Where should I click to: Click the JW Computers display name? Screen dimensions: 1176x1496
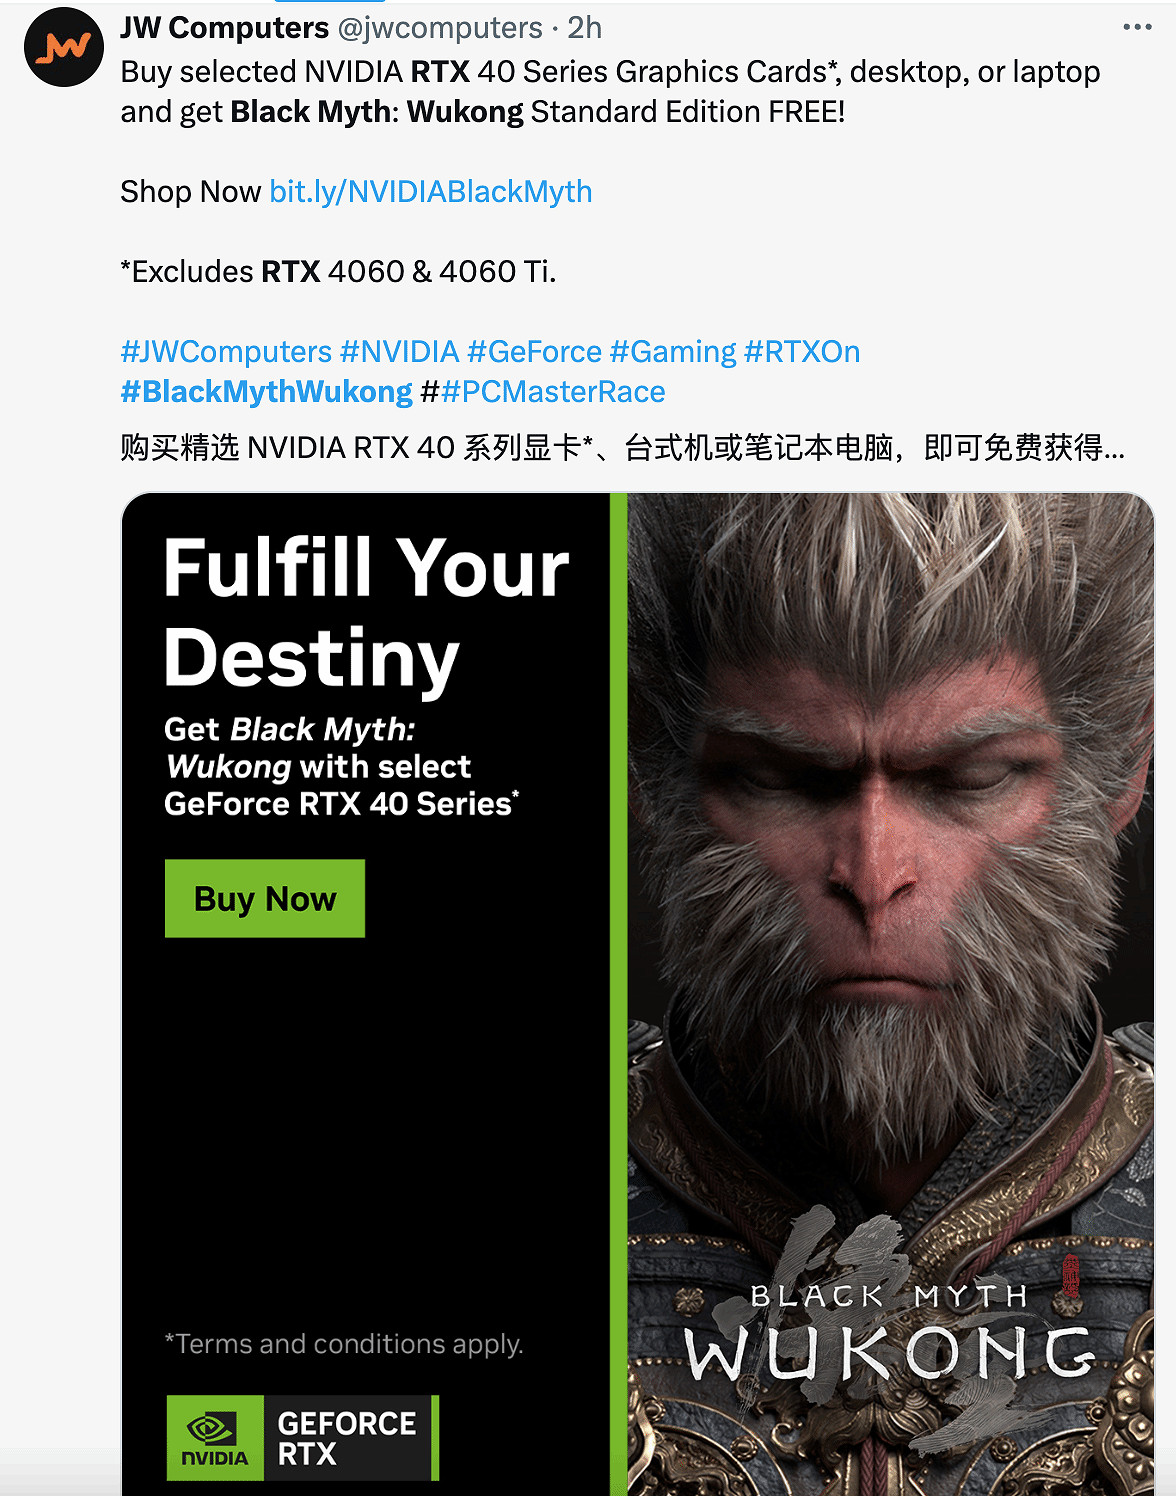224,28
